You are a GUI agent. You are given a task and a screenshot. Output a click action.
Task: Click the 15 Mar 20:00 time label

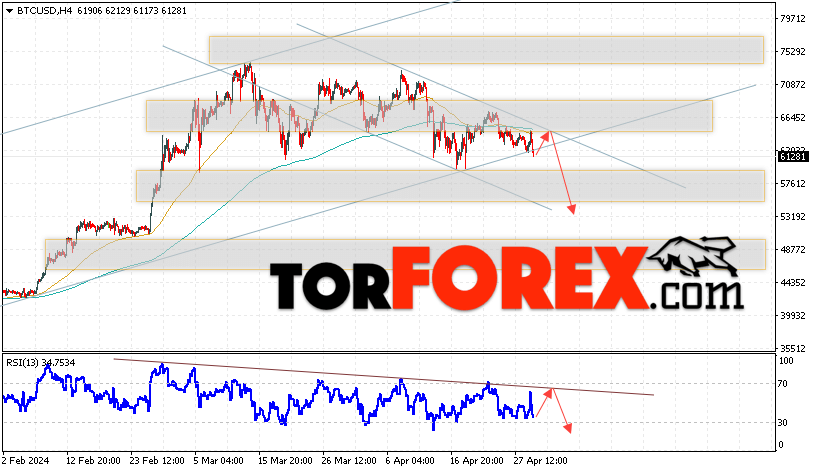tap(285, 461)
